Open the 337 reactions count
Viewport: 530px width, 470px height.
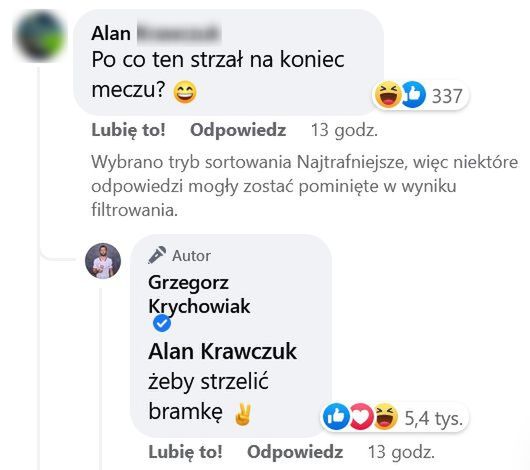(x=447, y=96)
